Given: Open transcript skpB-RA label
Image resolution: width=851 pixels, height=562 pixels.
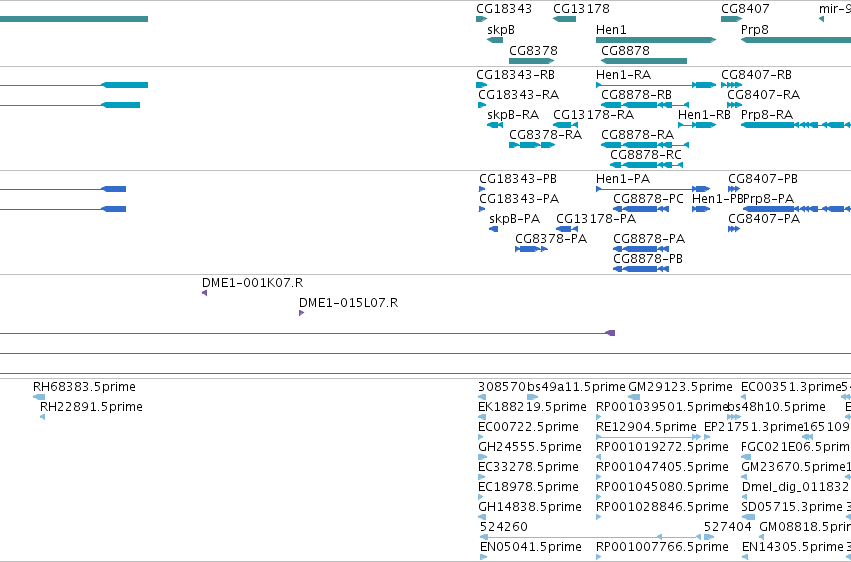Looking at the screenshot, I should pyautogui.click(x=513, y=114).
